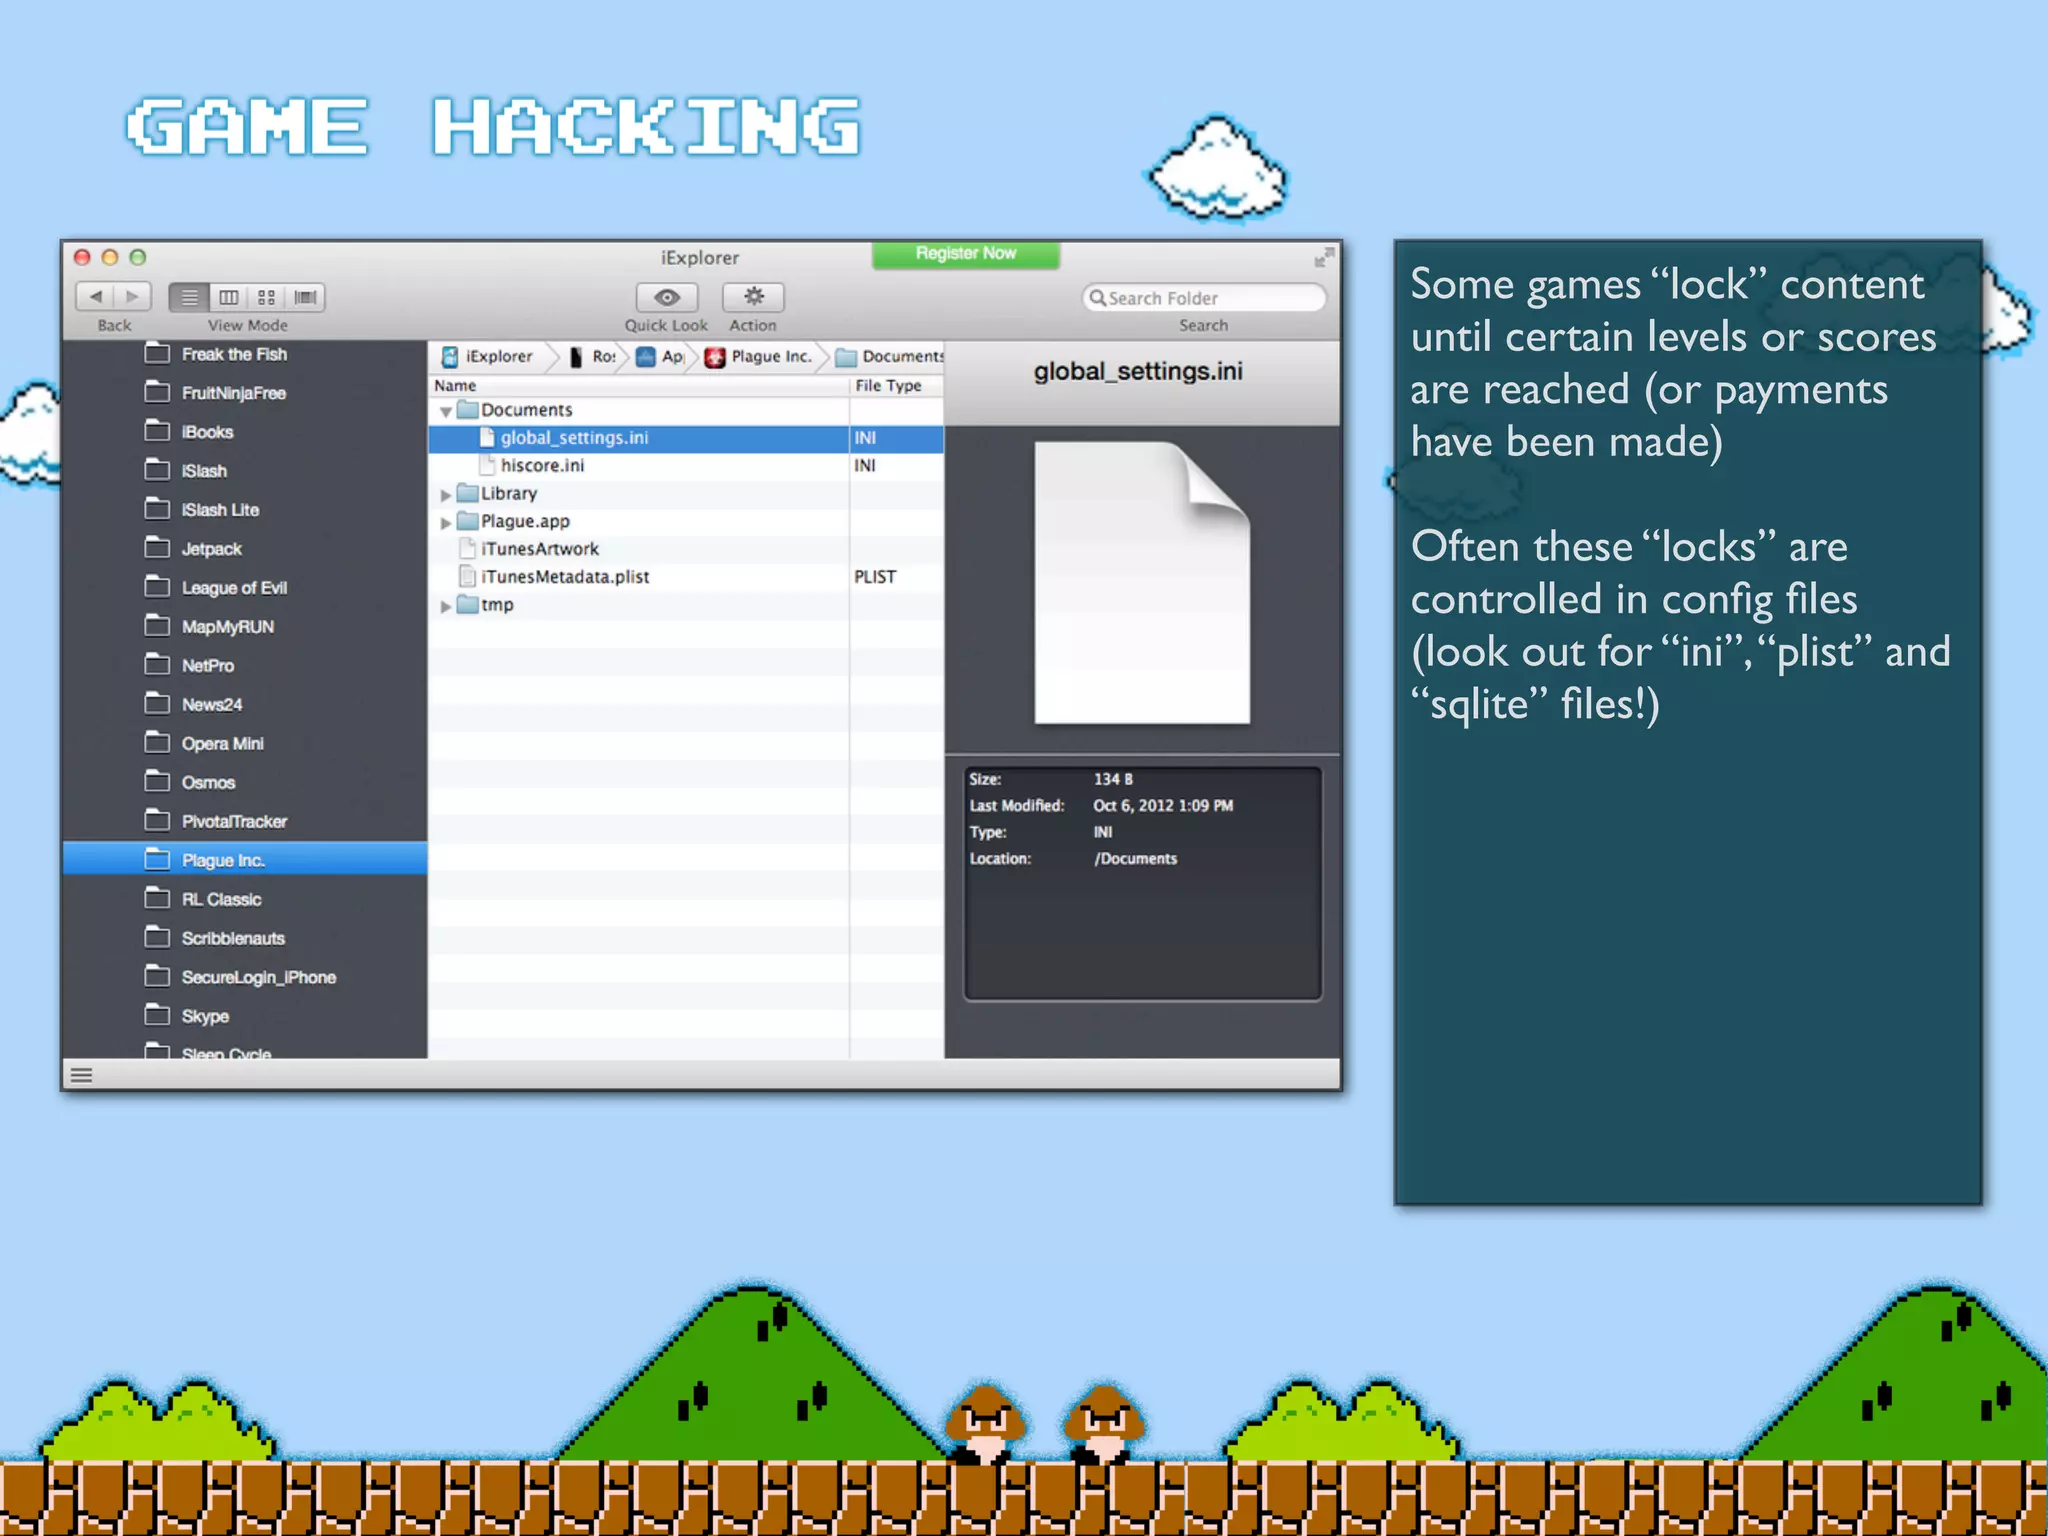Click Register Now button
This screenshot has height=1536, width=2048.
(x=965, y=254)
